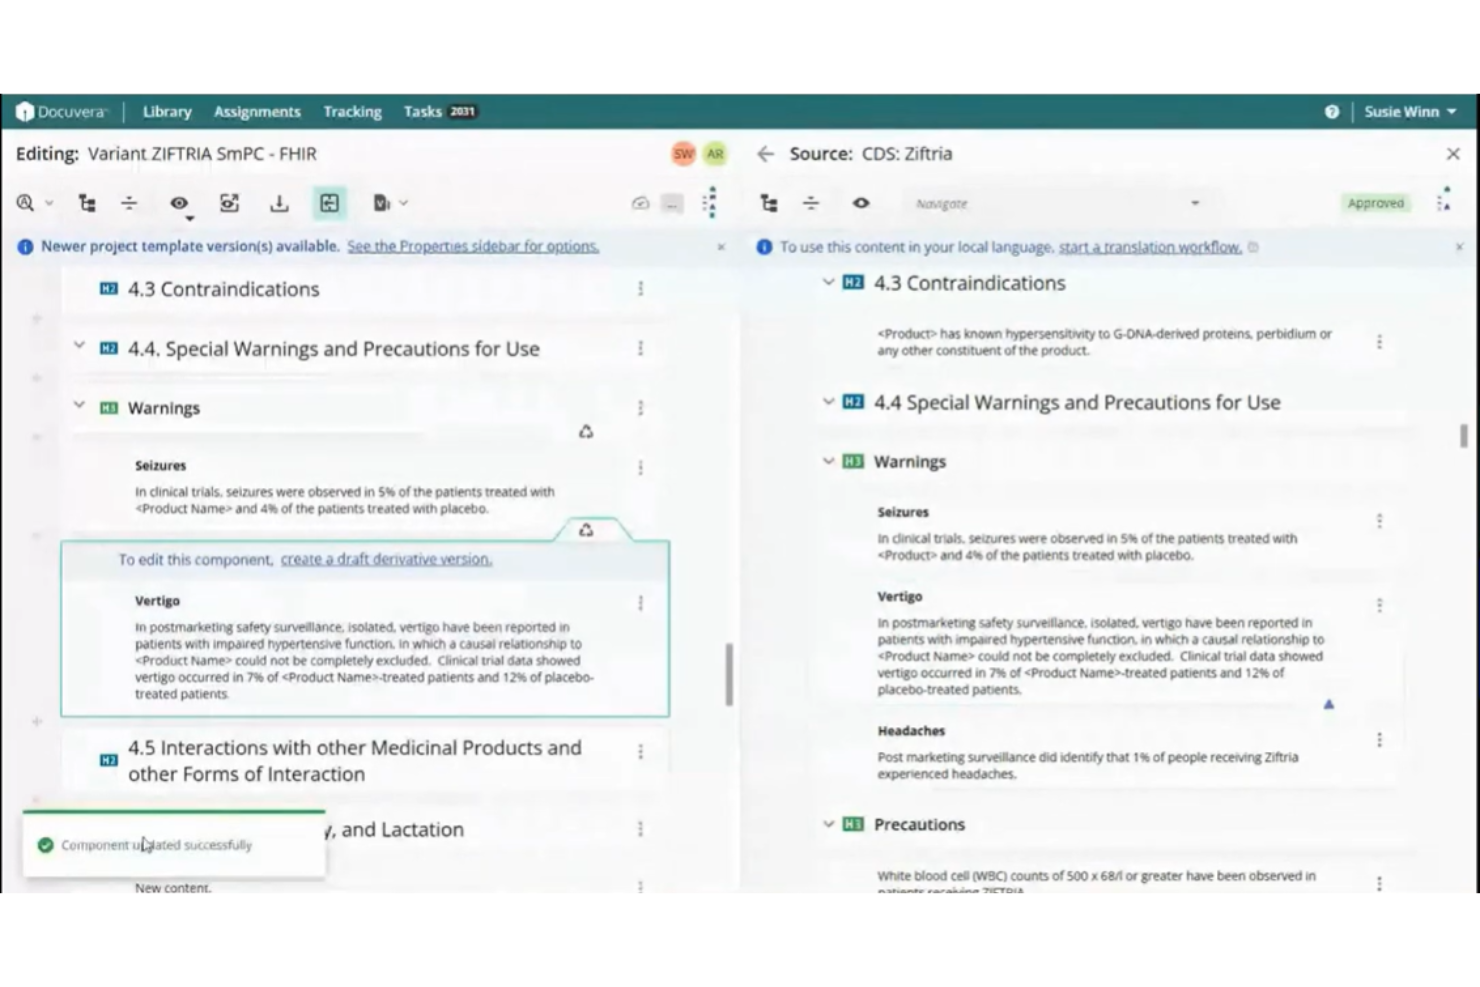
Task: Click the Docuvera logo
Action: tap(61, 112)
